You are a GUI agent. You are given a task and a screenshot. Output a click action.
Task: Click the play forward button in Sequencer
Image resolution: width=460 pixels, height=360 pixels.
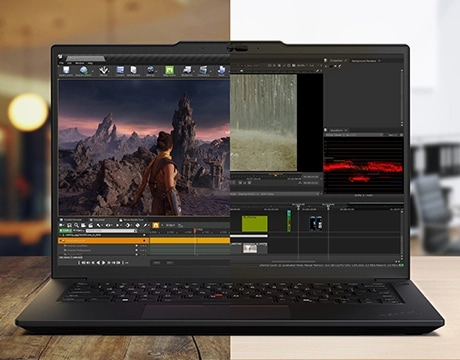click(x=103, y=263)
